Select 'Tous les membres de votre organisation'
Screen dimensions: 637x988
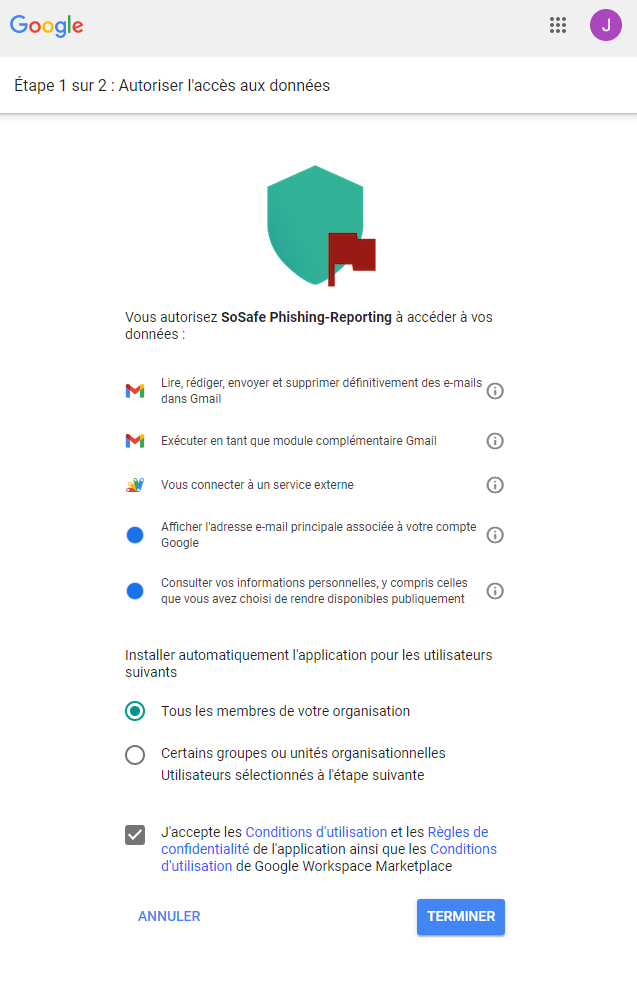[135, 711]
